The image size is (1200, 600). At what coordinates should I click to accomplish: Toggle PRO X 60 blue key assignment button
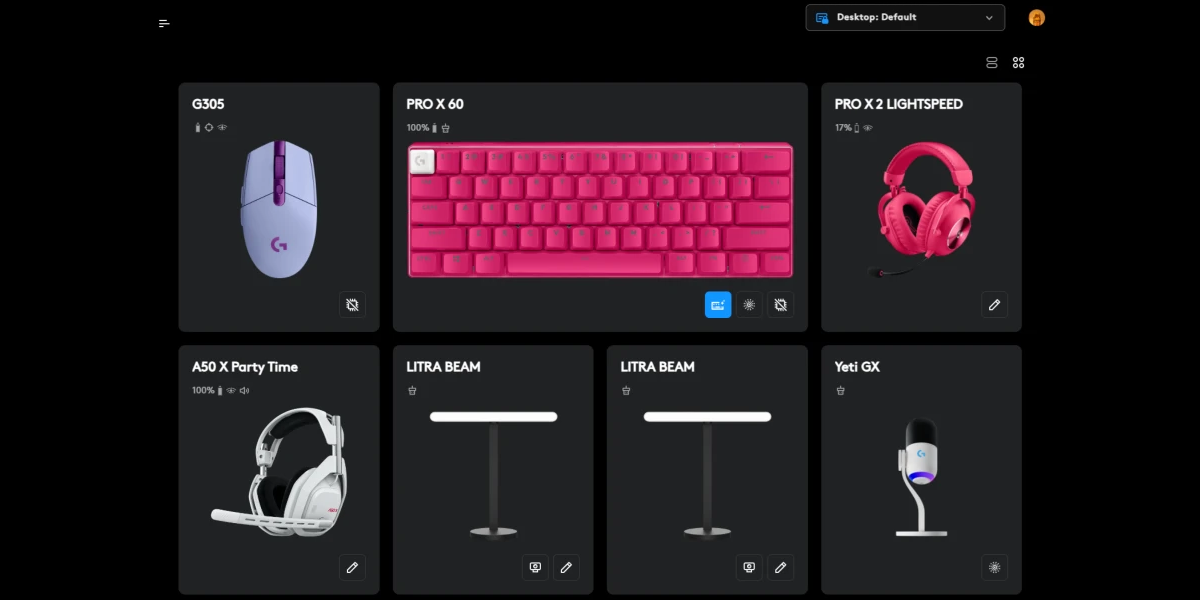pos(718,305)
